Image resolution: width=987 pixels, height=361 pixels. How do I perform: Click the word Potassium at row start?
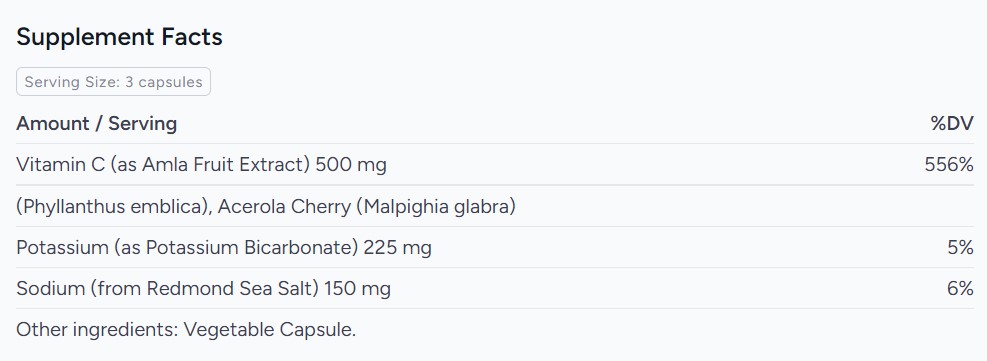(62, 248)
